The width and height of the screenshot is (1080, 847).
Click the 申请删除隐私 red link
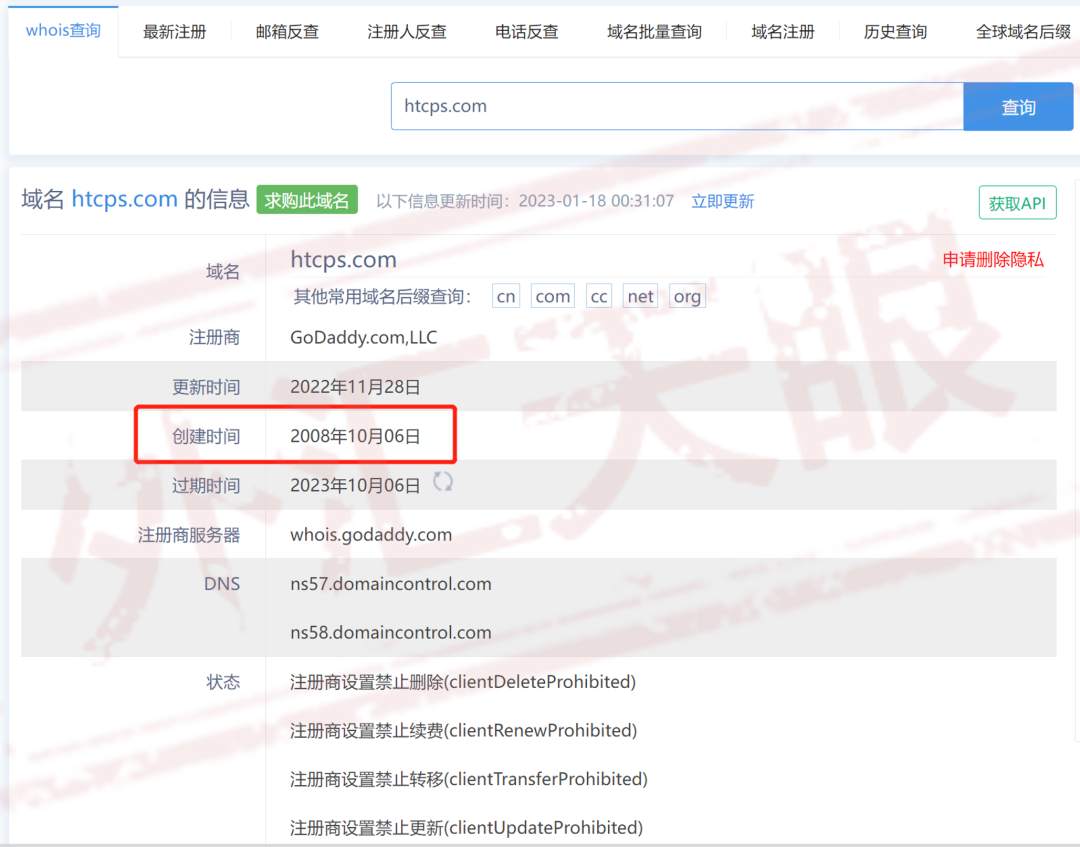pos(991,257)
